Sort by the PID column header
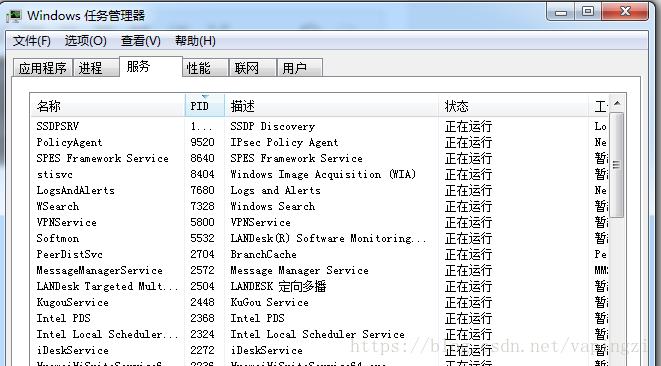The image size is (661, 366). (205, 106)
